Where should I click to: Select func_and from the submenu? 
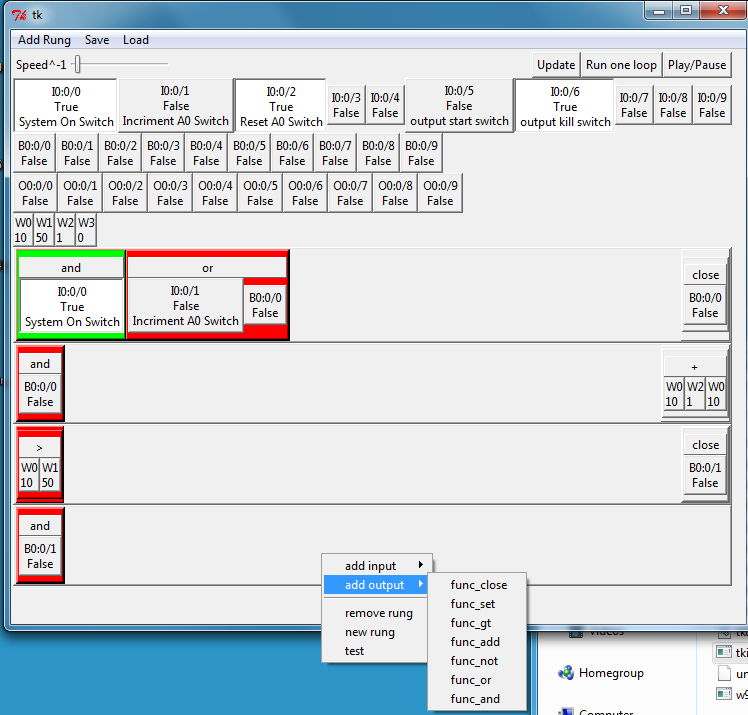point(478,699)
